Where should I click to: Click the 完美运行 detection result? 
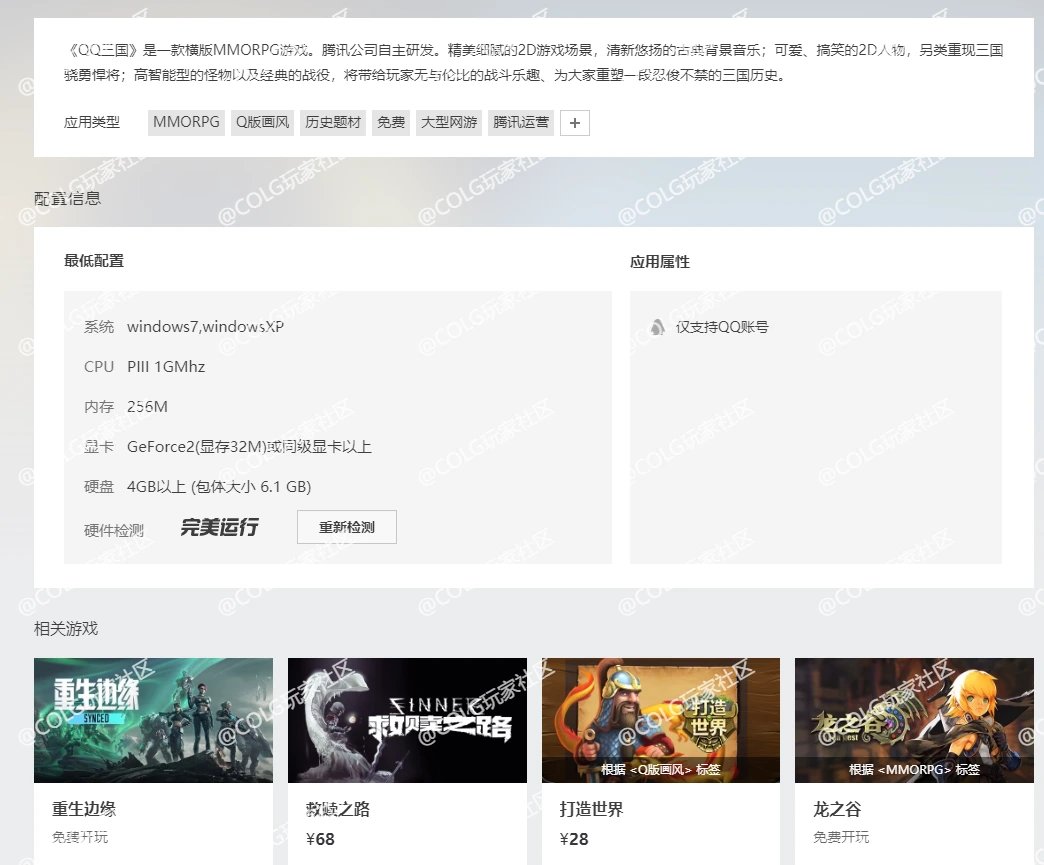point(219,527)
